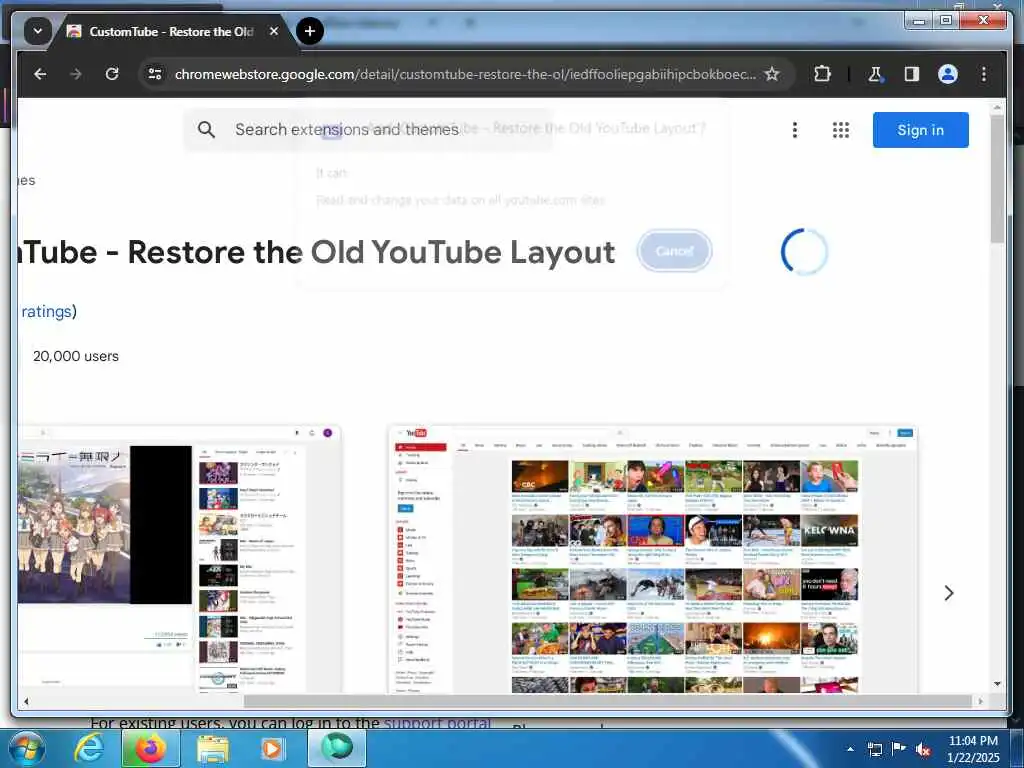Viewport: 1024px width, 768px height.
Task: Open the Chrome profile avatar
Action: [948, 74]
